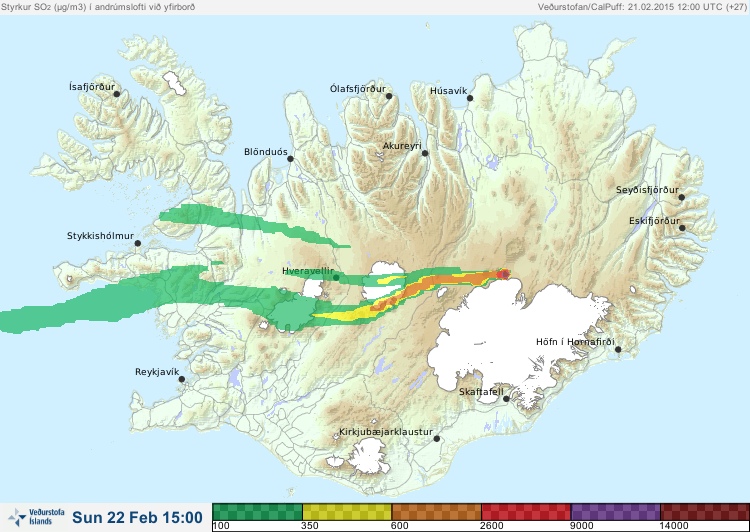The width and height of the screenshot is (750, 532).
Task: Click the Reykjavík city marker
Action: click(x=182, y=379)
